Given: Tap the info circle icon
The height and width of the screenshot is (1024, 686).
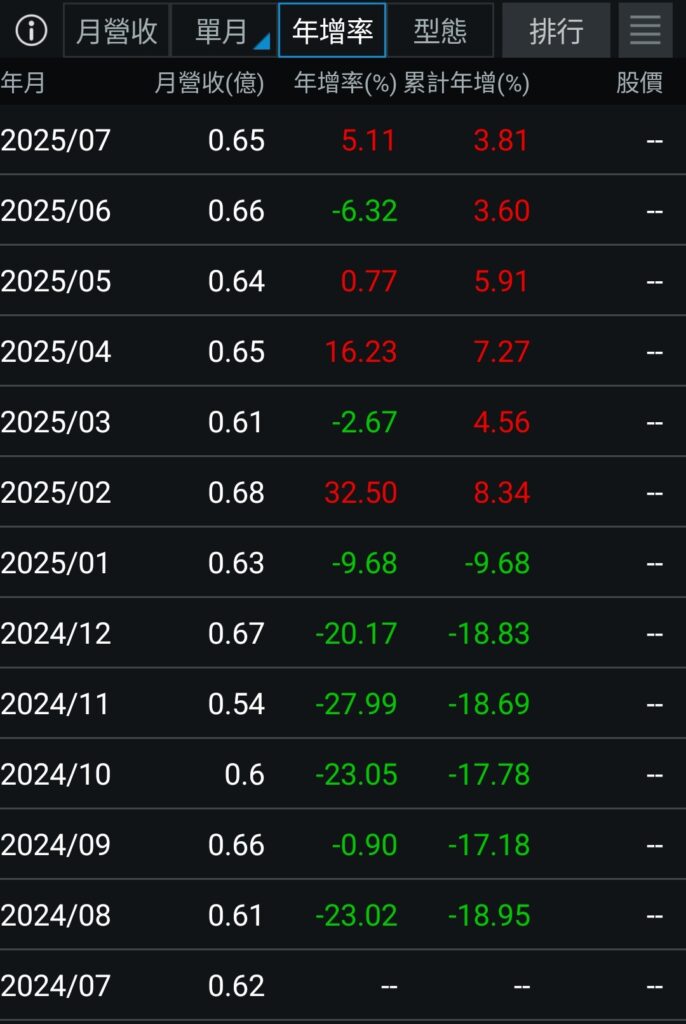Looking at the screenshot, I should pos(31,31).
